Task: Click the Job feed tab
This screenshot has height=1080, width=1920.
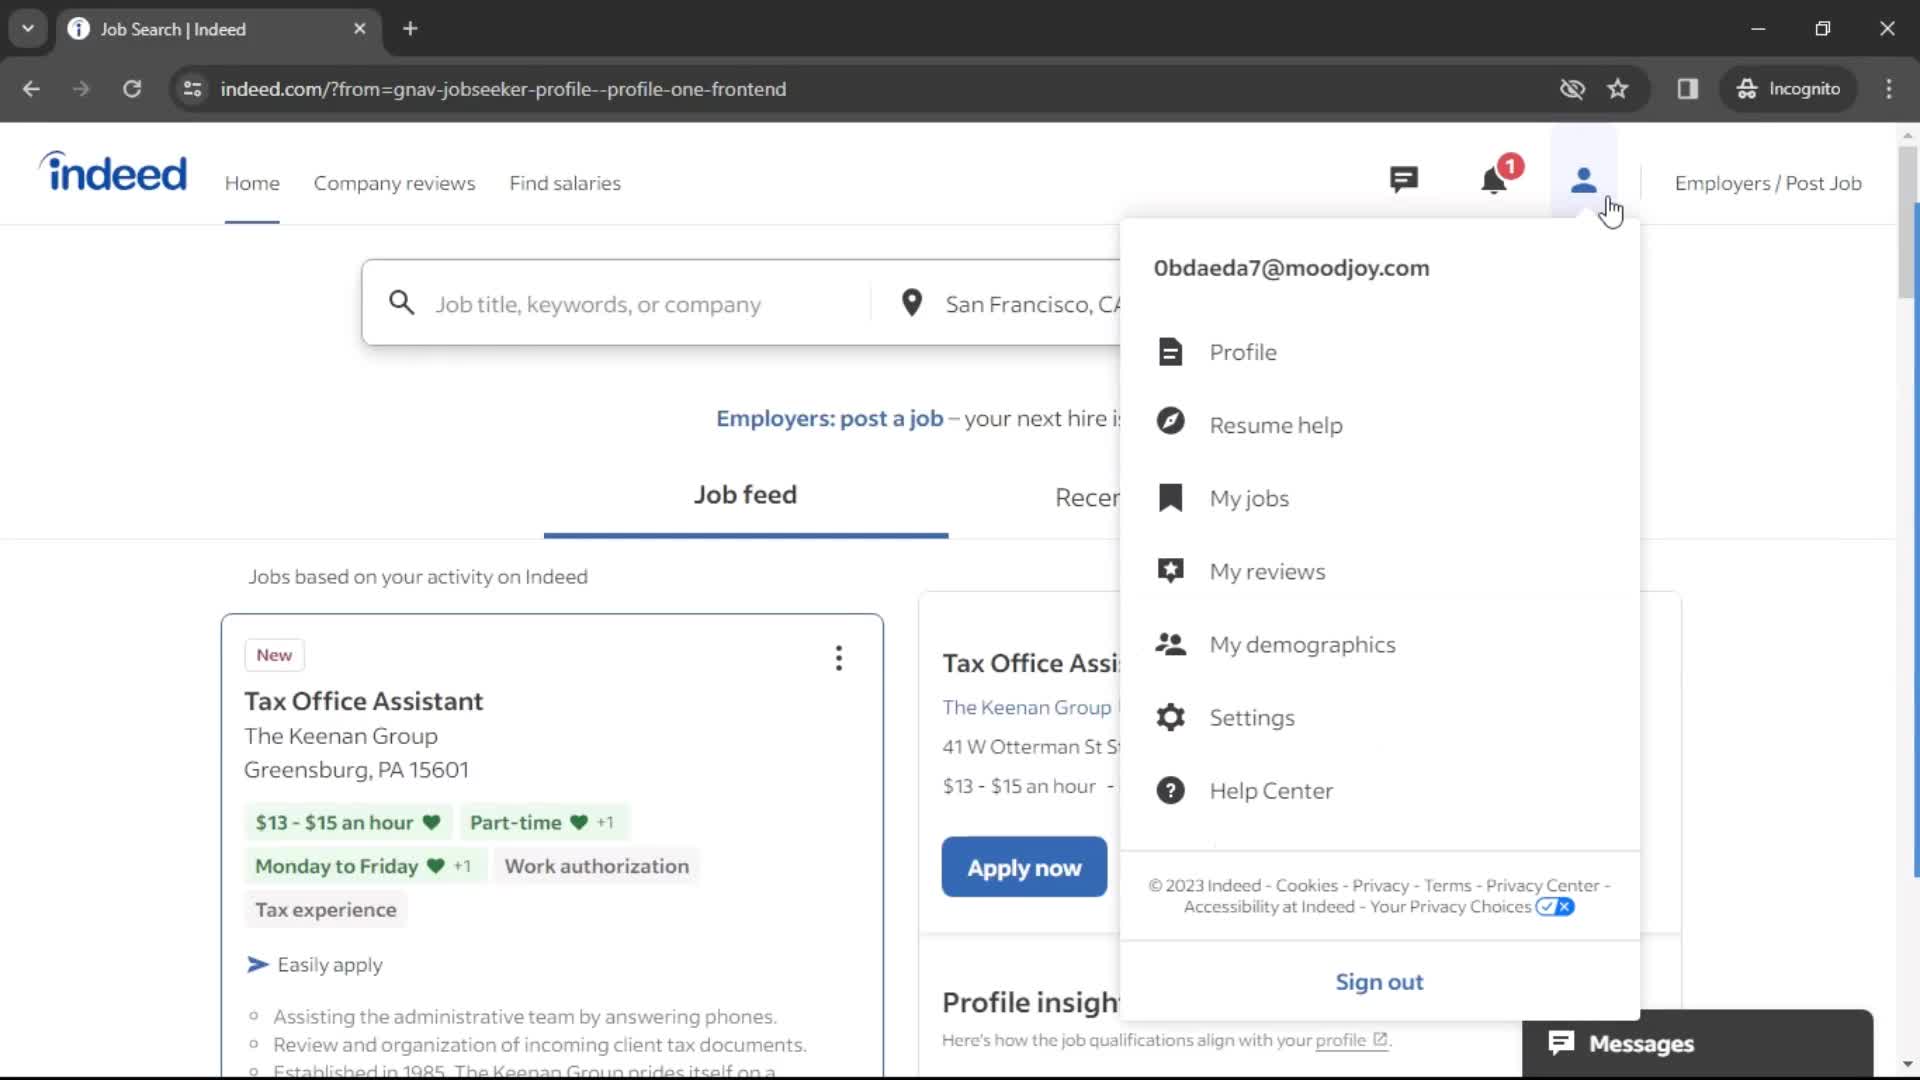Action: (x=744, y=493)
